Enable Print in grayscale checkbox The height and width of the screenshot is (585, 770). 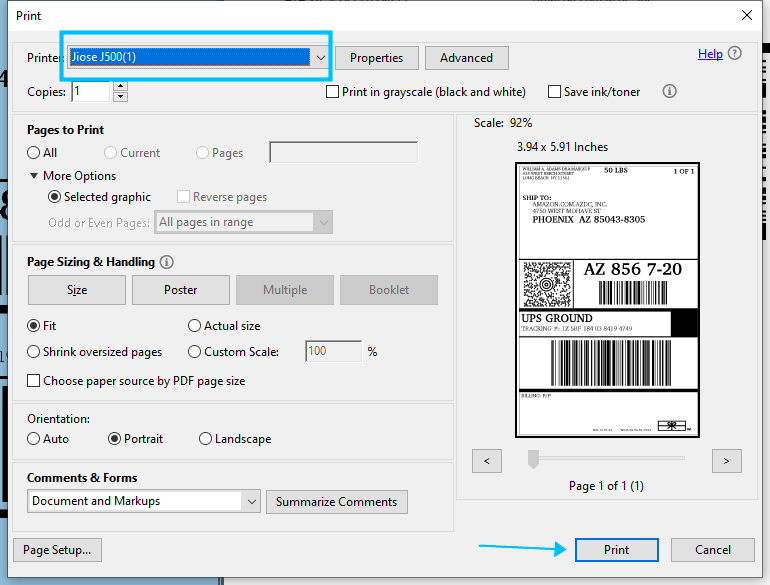click(x=332, y=92)
